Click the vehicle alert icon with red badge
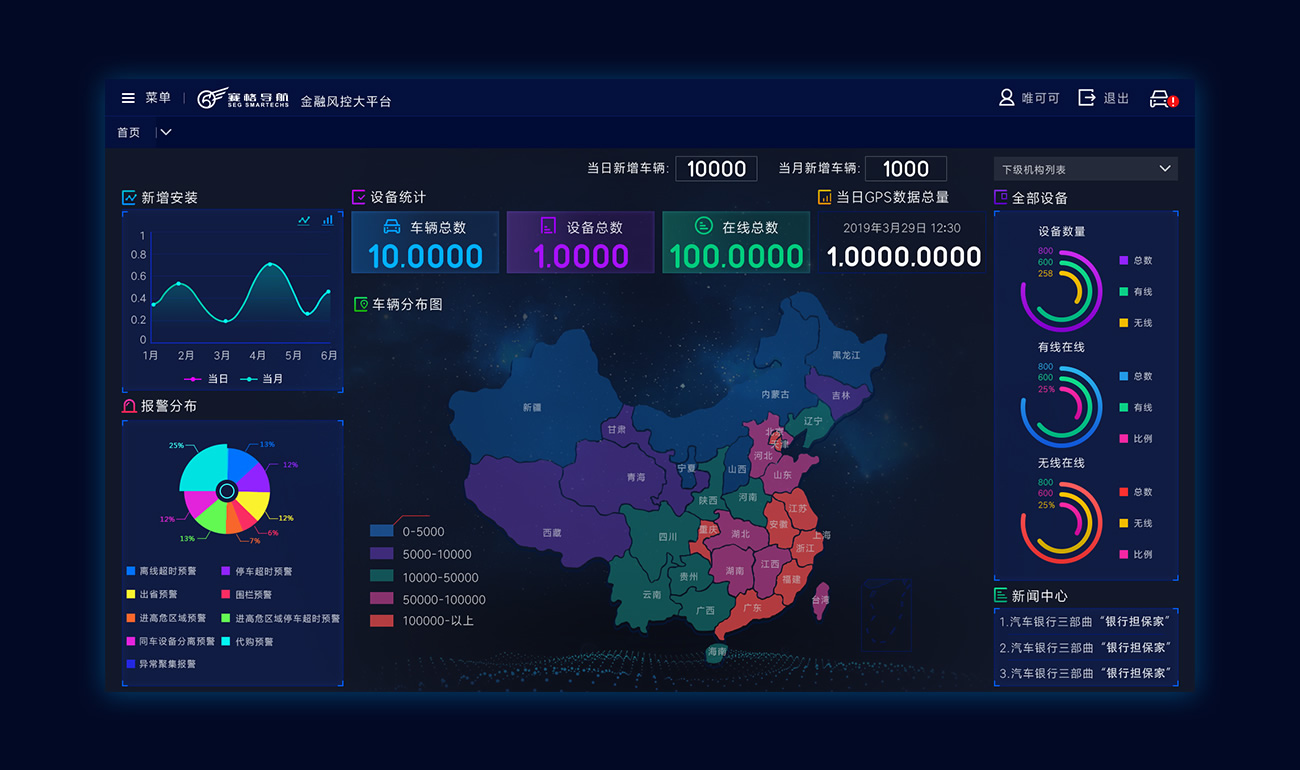 point(1161,98)
